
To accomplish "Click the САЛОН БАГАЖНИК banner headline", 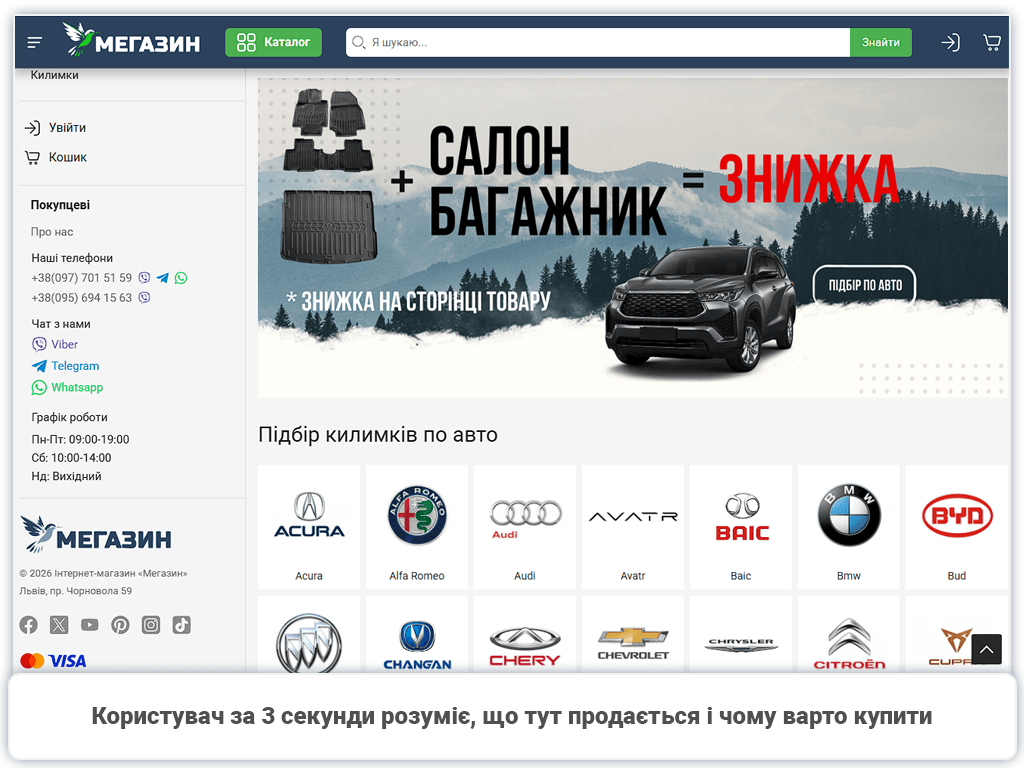I will coord(547,181).
